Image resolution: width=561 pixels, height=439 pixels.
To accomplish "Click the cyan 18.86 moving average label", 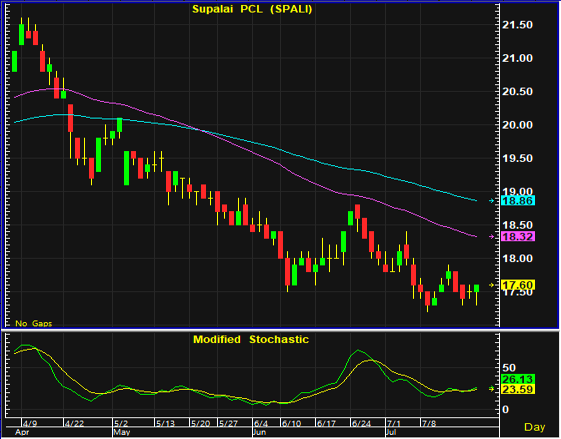I will [518, 201].
